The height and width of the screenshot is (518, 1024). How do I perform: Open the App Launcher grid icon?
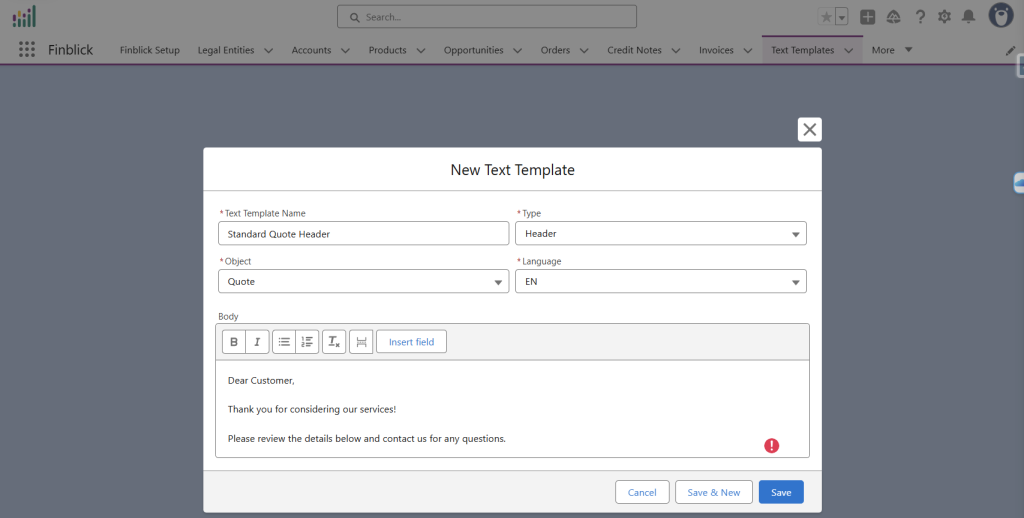pos(27,50)
